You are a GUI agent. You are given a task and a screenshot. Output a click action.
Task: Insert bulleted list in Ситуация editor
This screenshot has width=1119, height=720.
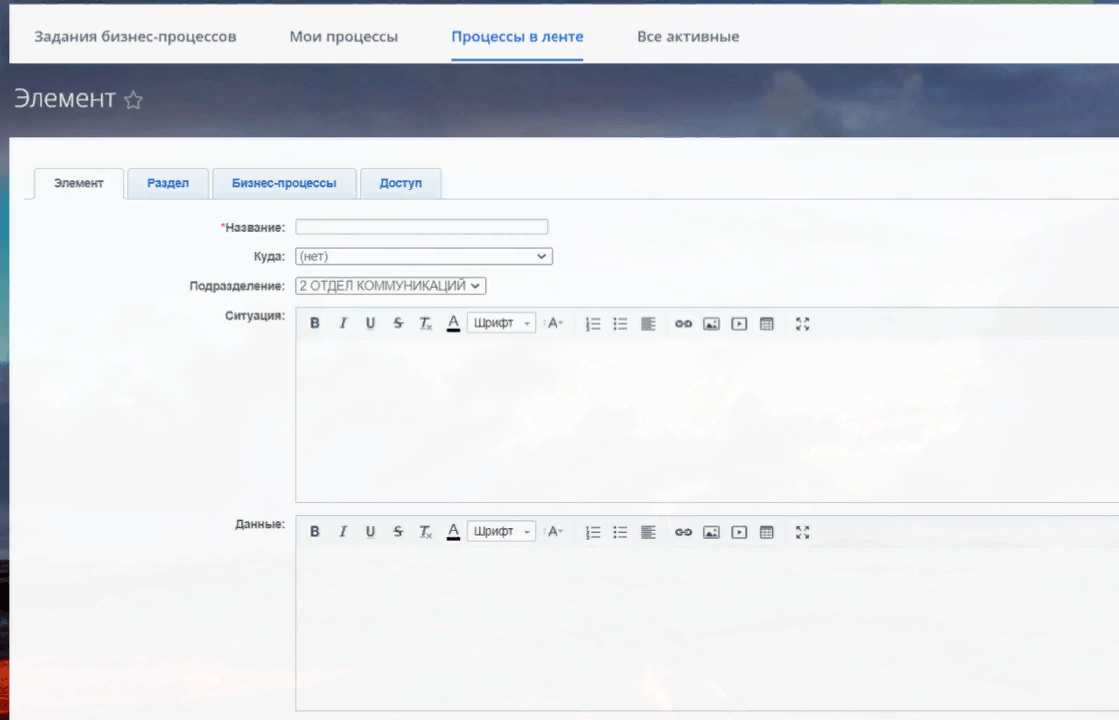point(620,324)
